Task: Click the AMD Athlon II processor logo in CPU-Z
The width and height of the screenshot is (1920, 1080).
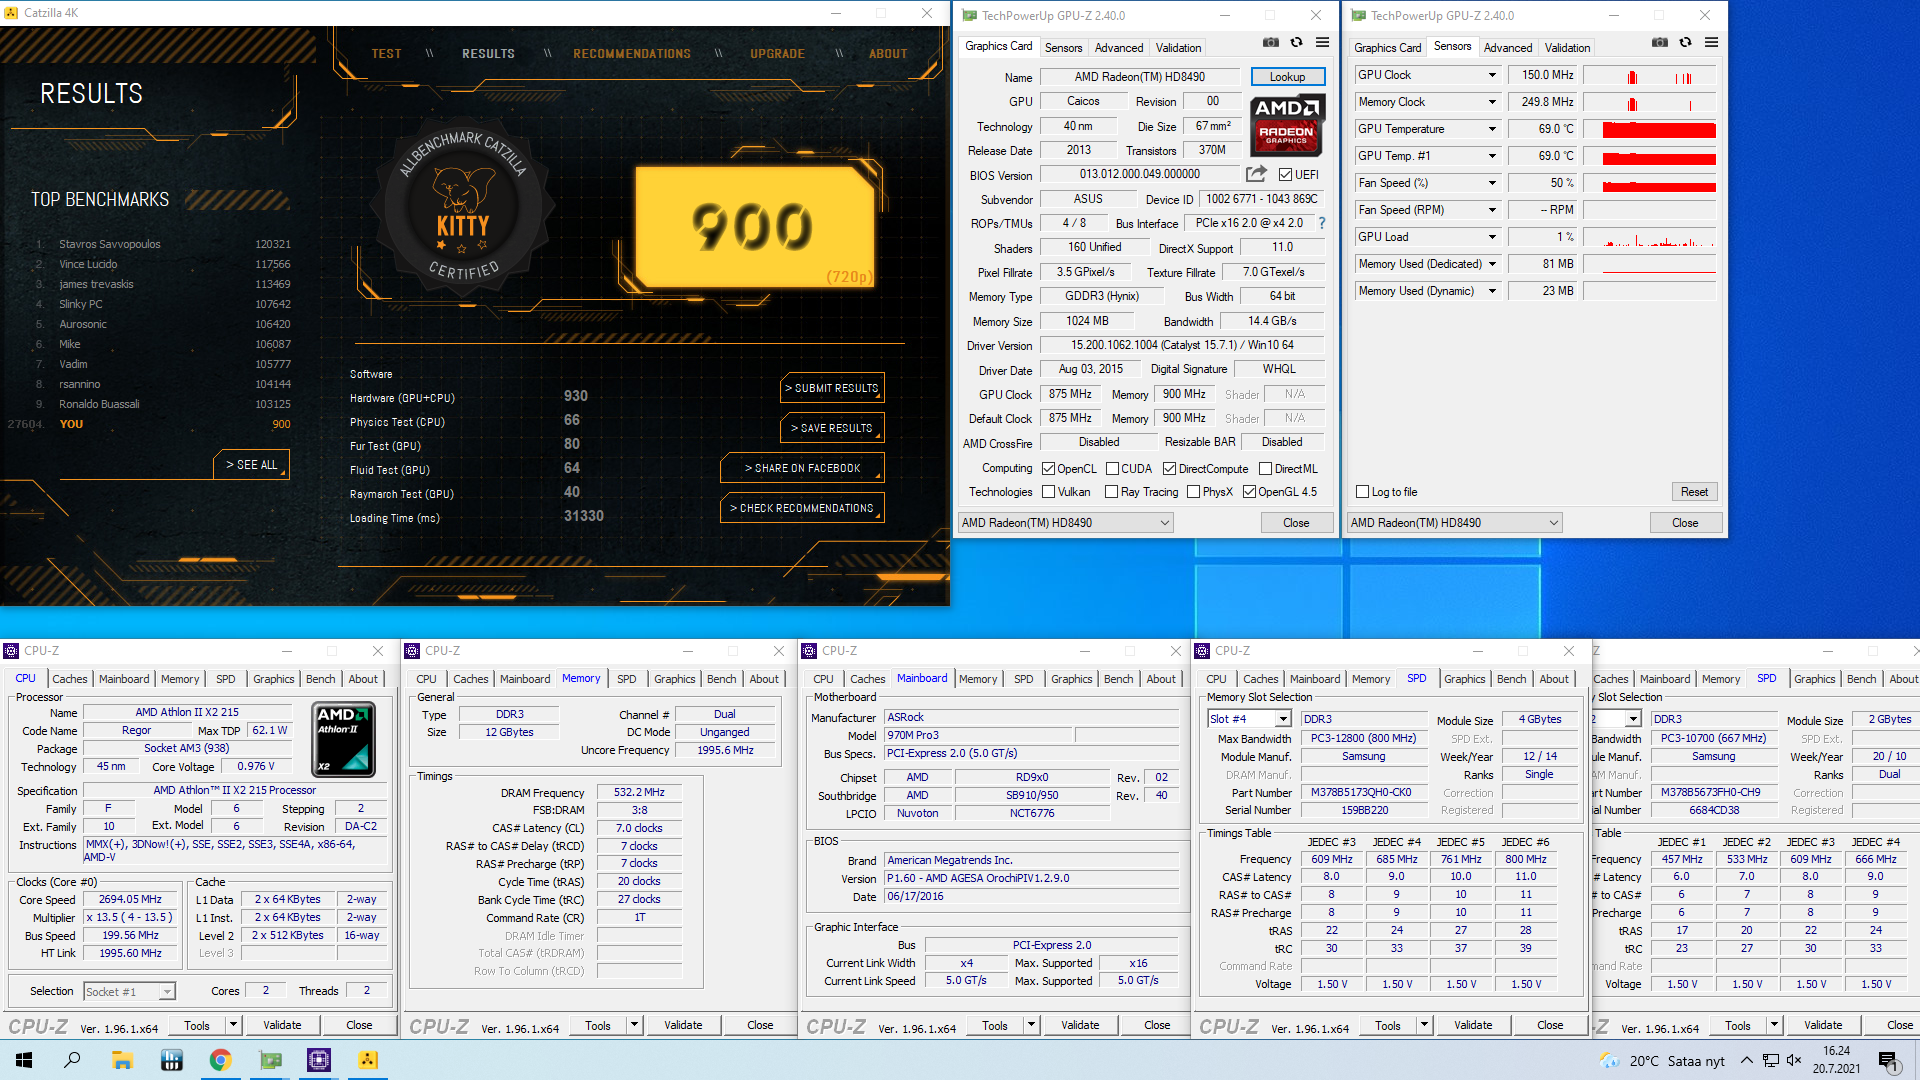Action: click(344, 739)
